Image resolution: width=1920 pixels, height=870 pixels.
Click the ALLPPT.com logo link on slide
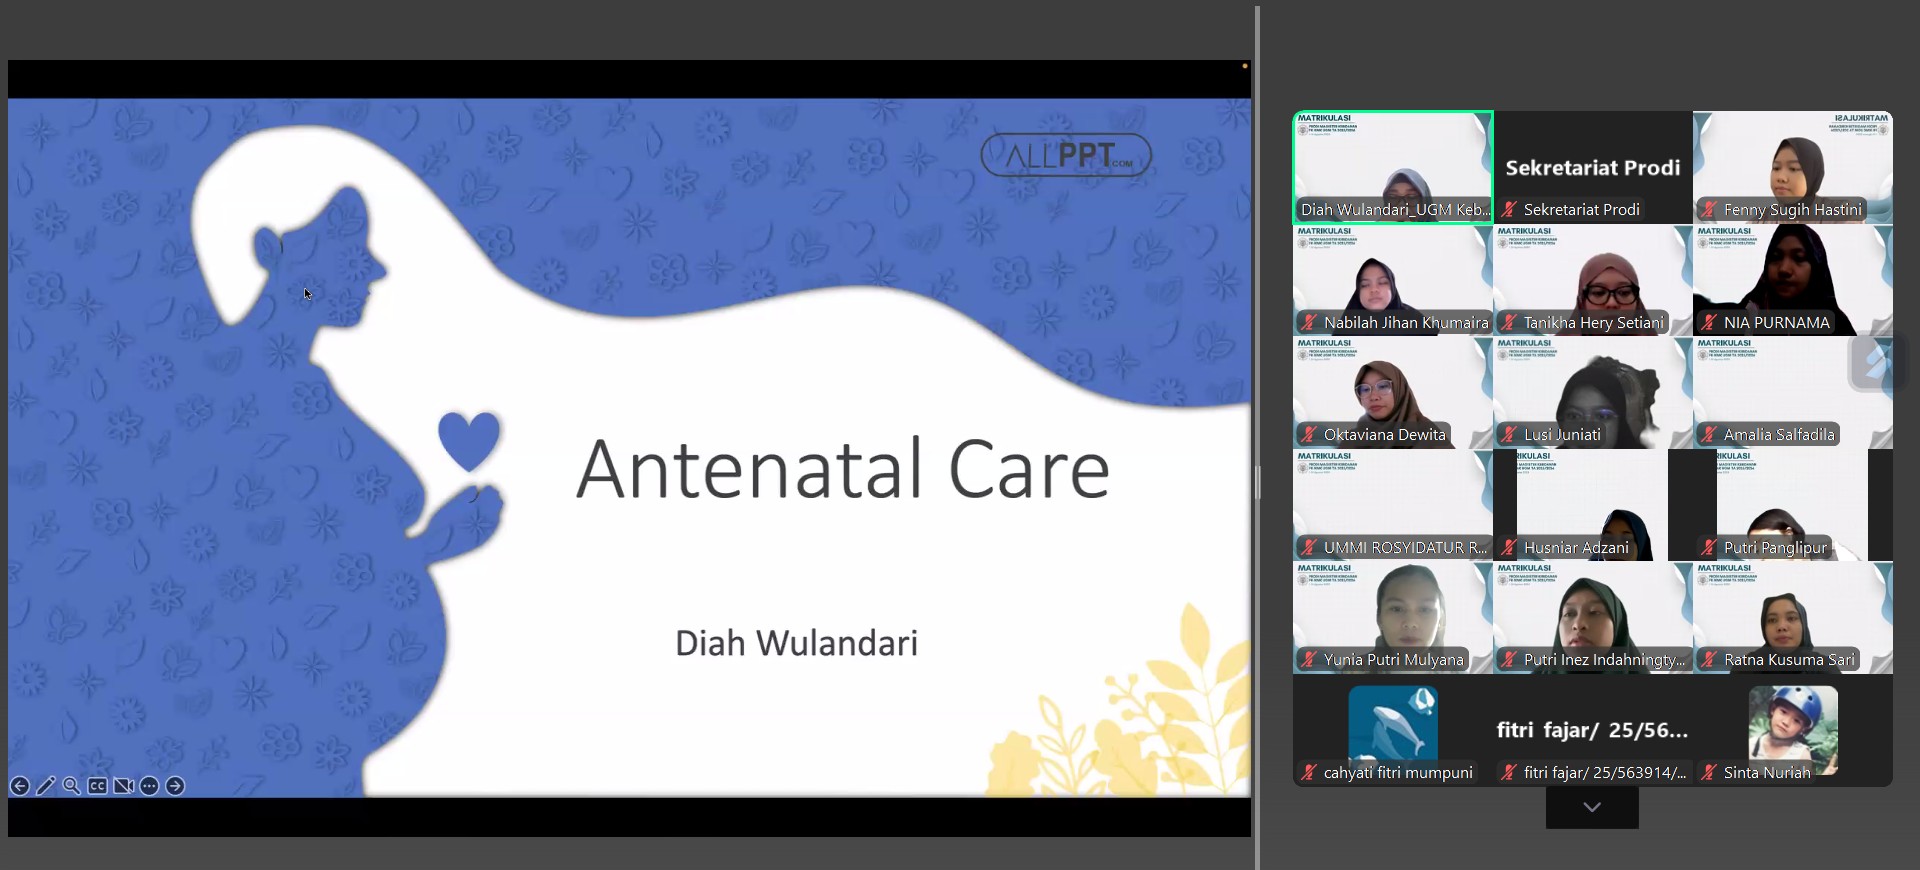(x=1066, y=156)
